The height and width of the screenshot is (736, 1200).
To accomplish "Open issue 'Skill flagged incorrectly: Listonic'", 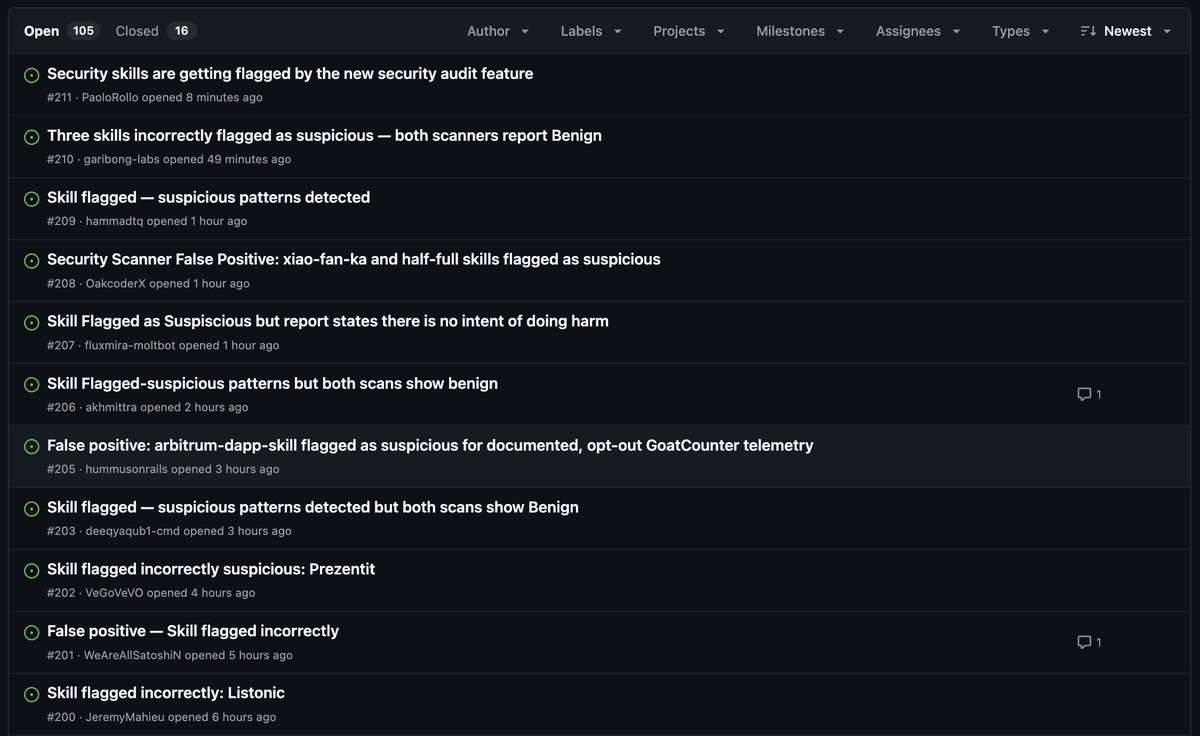I will click(x=166, y=694).
